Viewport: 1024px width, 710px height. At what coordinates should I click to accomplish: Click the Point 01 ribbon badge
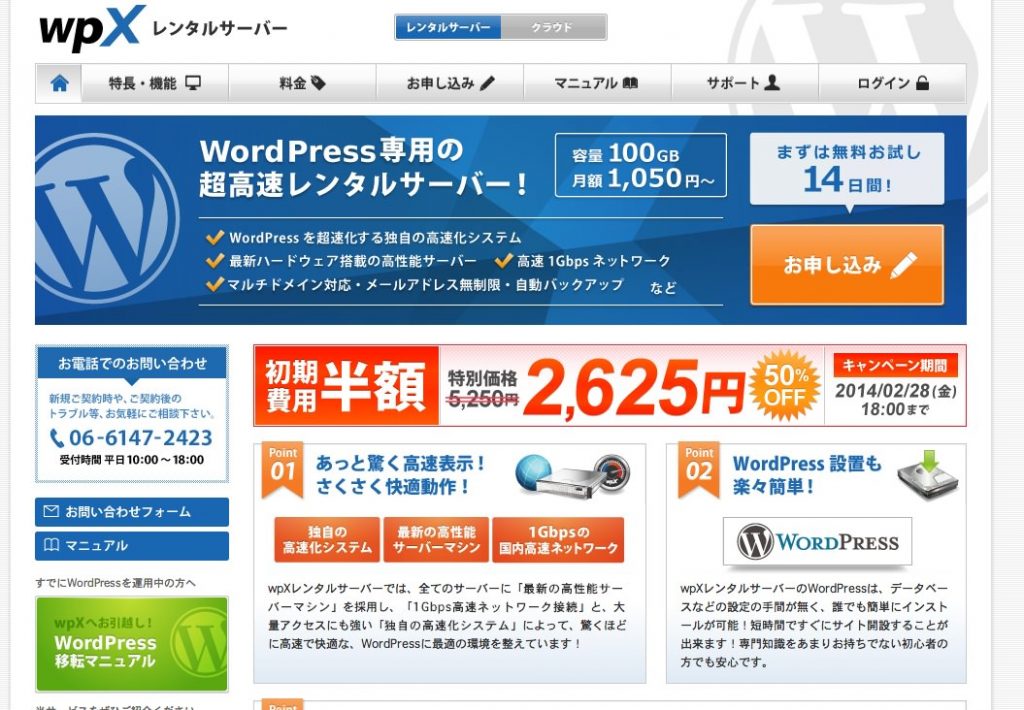point(283,469)
